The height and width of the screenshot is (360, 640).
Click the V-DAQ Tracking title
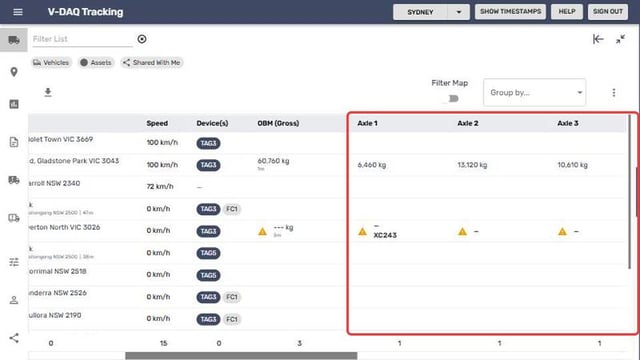(85, 12)
